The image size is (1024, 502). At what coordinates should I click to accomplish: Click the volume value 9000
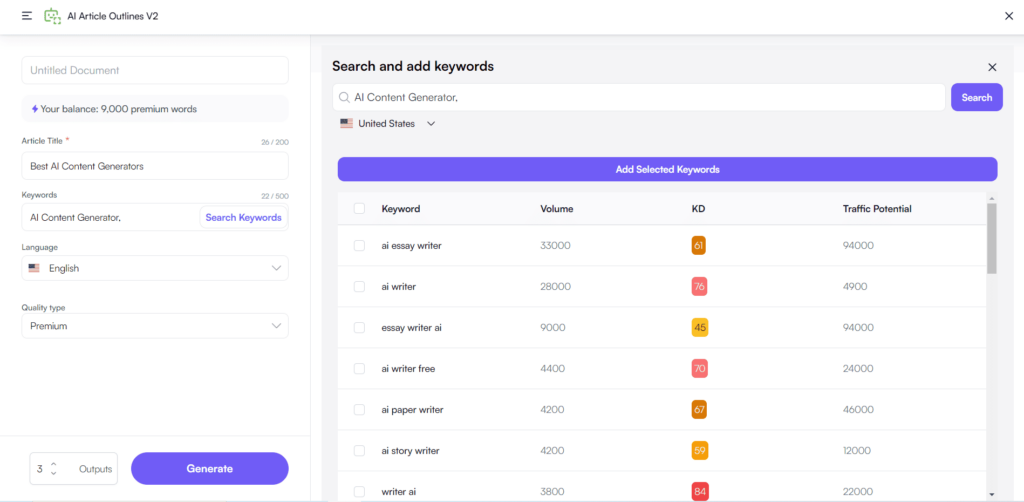tap(553, 328)
